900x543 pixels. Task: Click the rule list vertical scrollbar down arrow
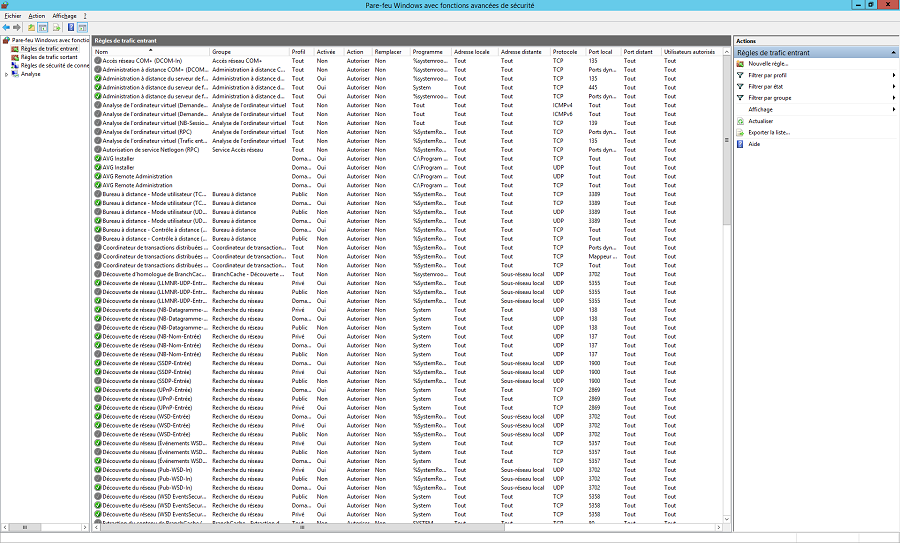click(x=727, y=519)
